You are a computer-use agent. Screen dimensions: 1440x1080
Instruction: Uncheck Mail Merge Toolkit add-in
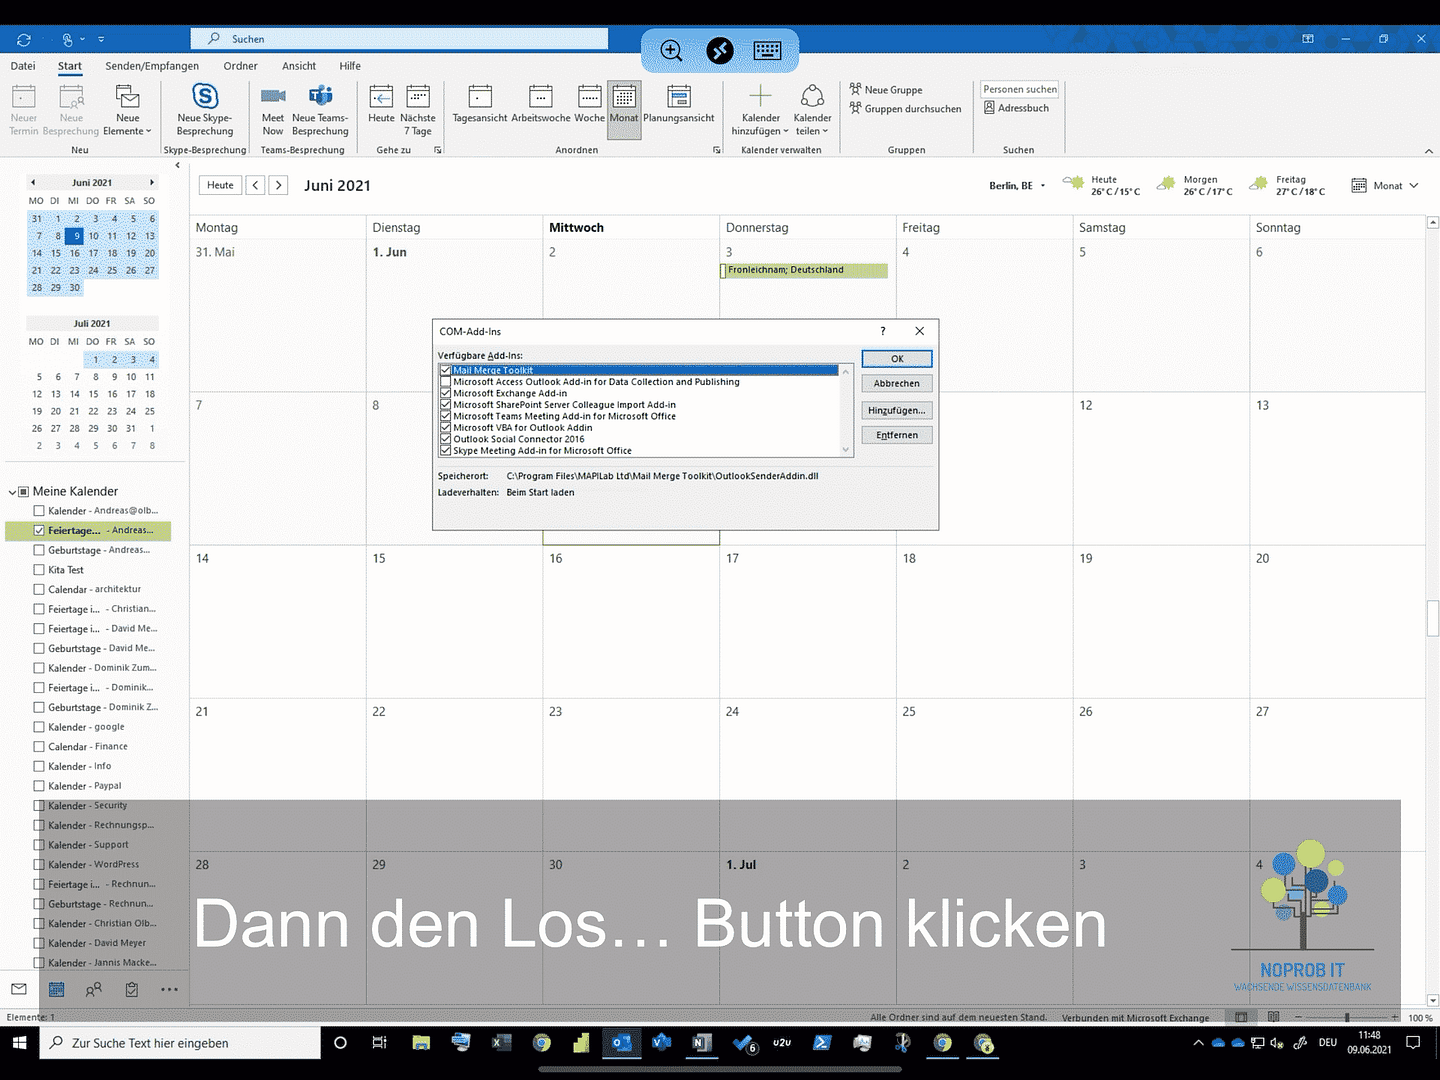(445, 370)
